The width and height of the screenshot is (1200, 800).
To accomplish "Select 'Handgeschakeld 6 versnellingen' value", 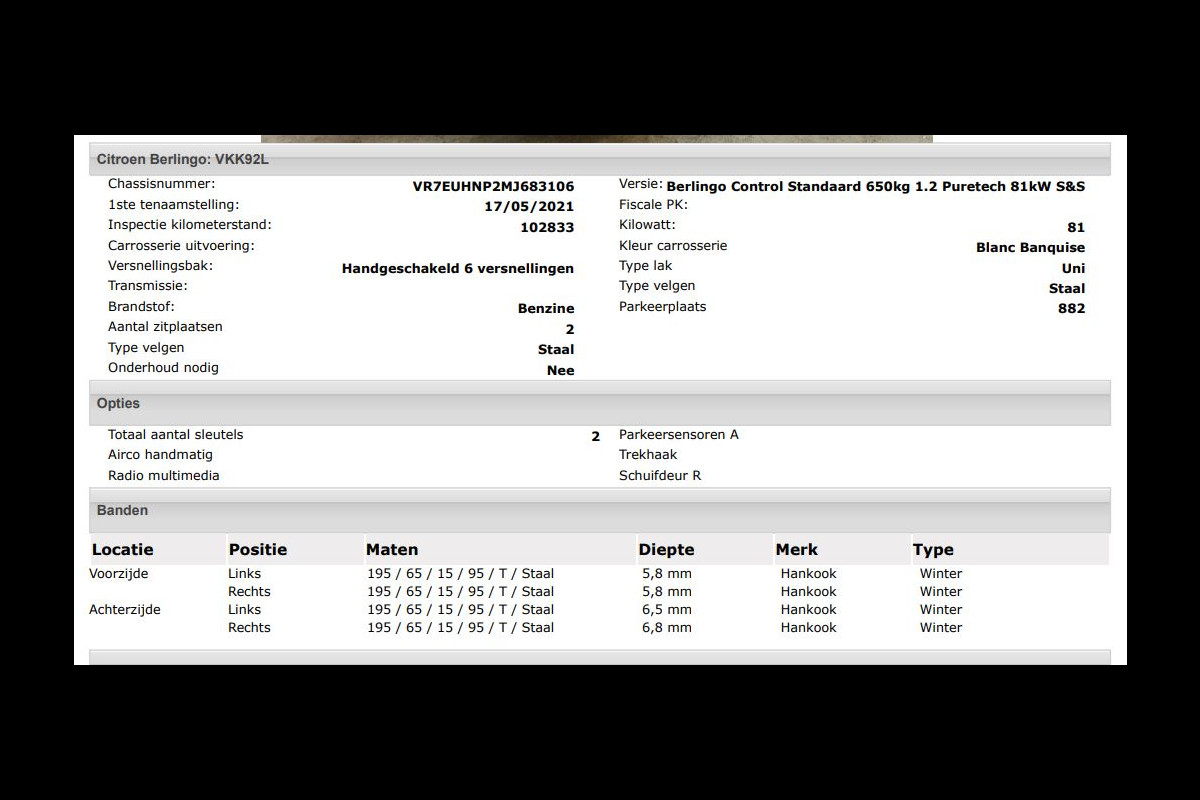I will 458,268.
